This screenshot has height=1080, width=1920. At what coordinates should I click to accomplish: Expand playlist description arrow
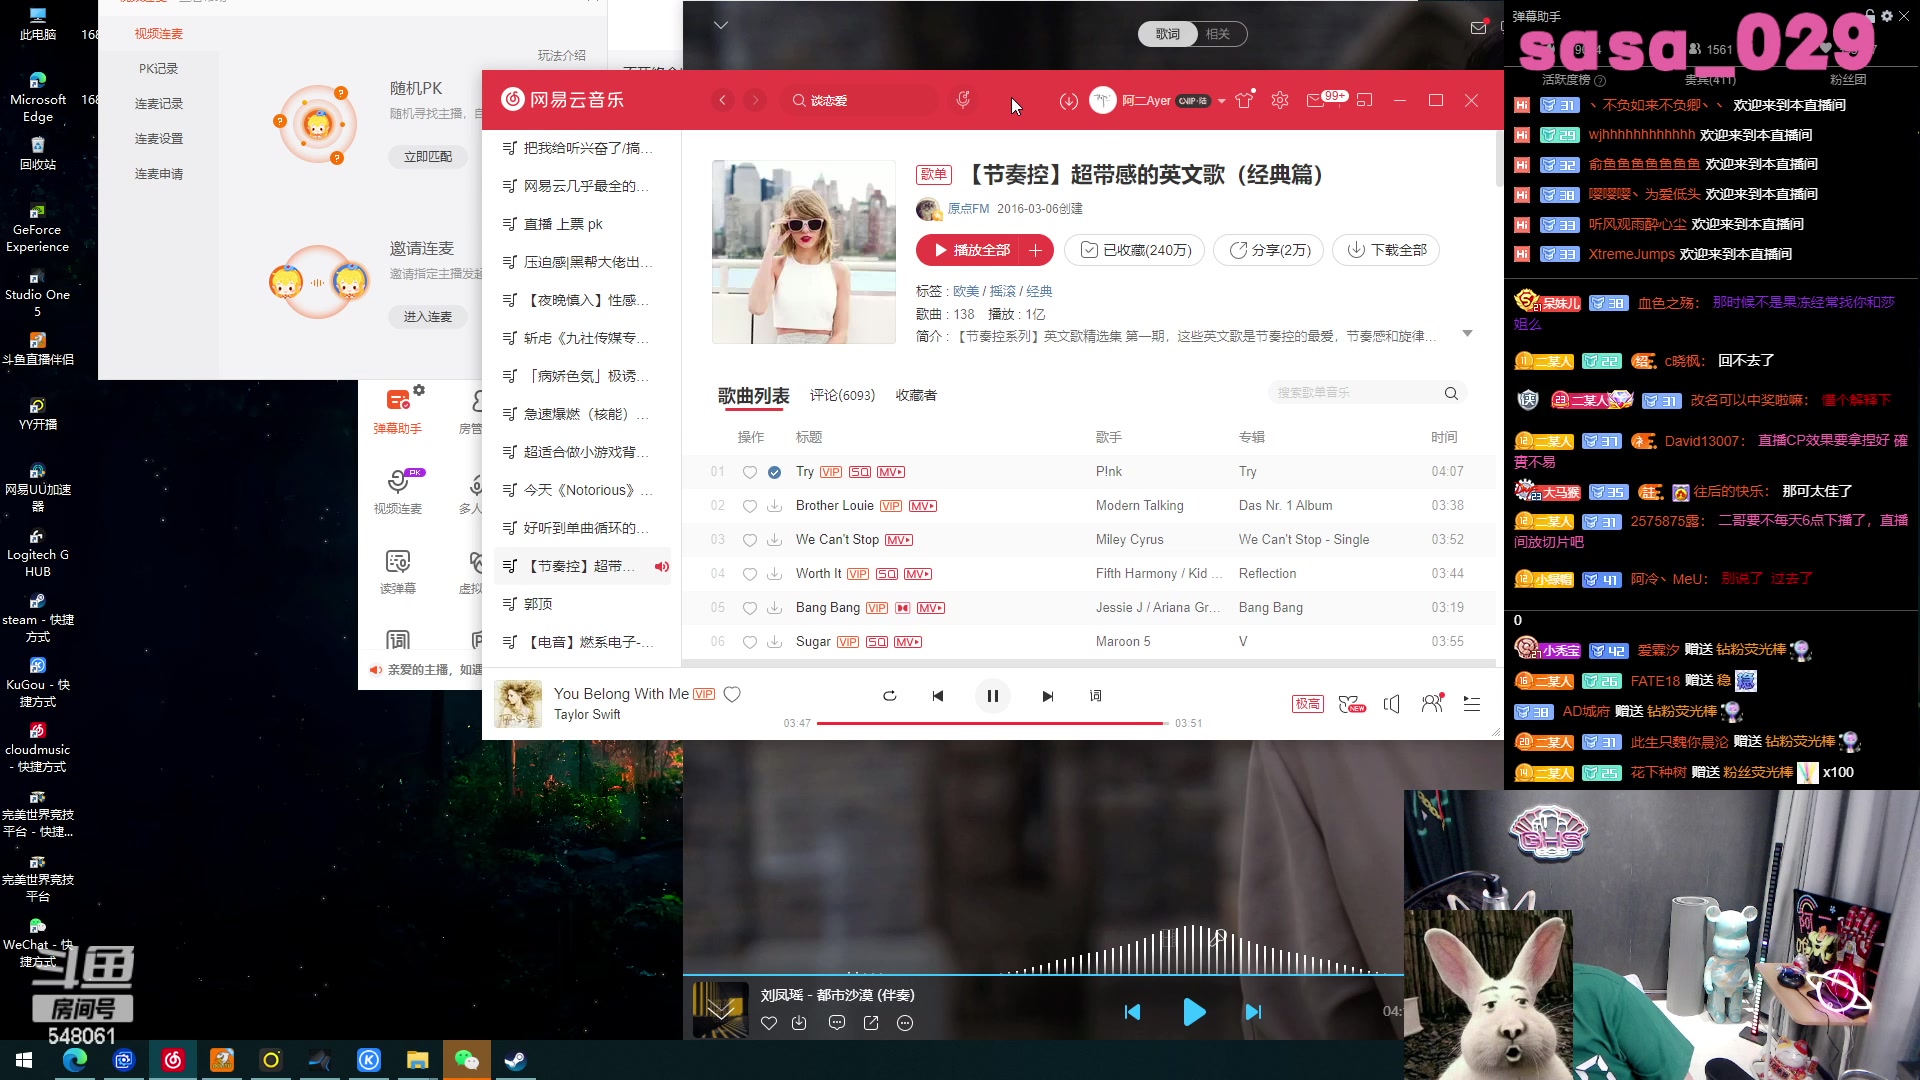point(1467,334)
